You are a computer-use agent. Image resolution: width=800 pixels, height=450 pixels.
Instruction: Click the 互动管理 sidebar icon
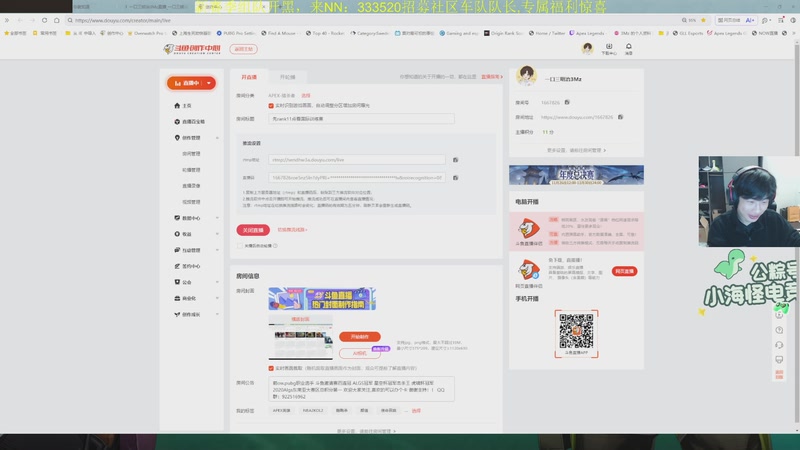coord(177,250)
